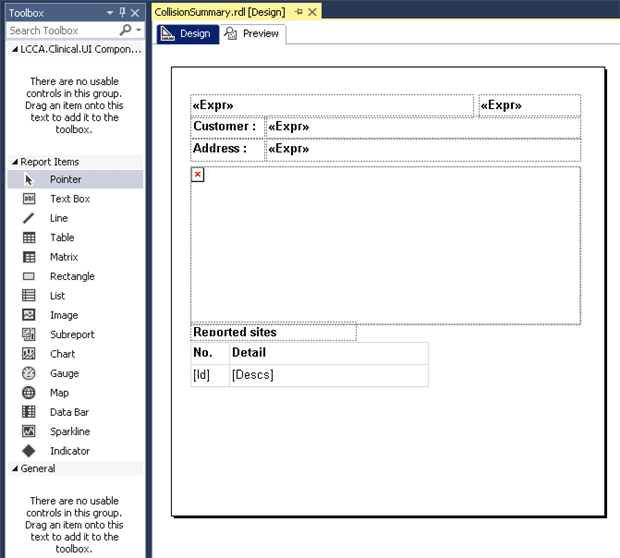Select the Pointer tool in toolbox

point(65,179)
